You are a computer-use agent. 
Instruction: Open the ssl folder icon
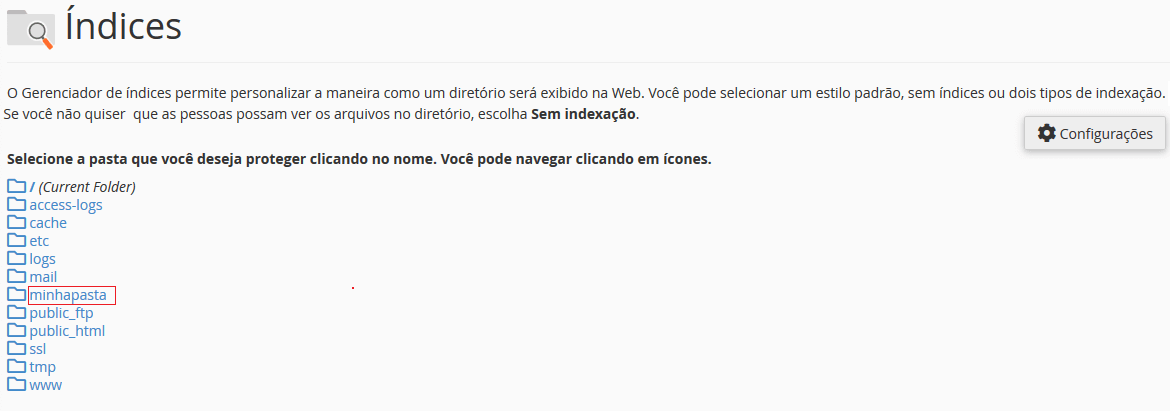click(x=16, y=348)
